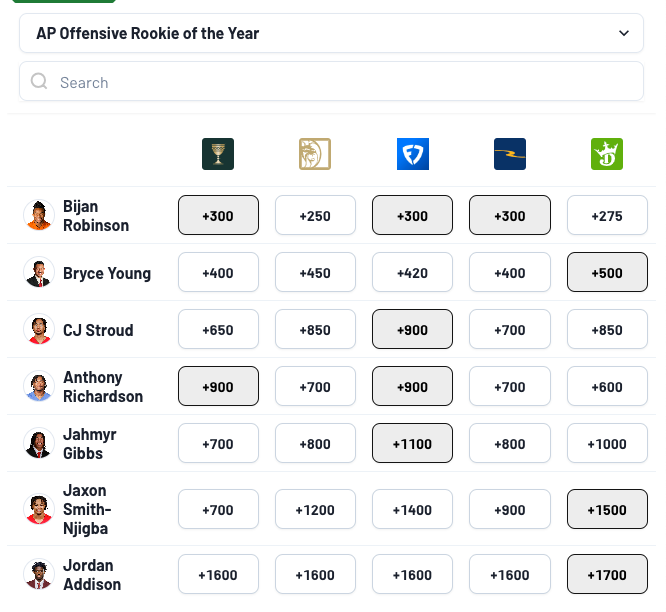Viewport: 666px width, 612px height.
Task: Open Jordan Addison's player avatar
Action: (x=39, y=574)
